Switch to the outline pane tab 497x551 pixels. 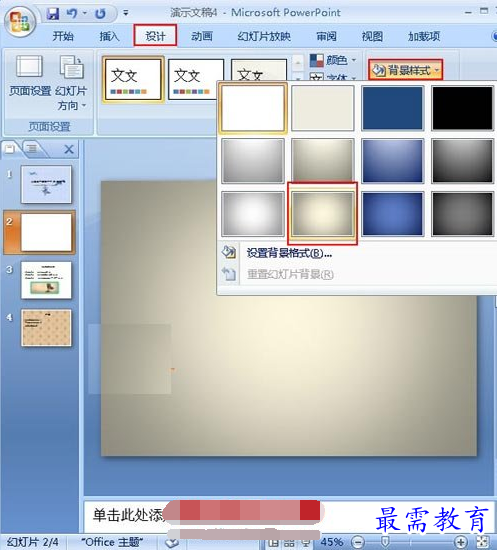(32, 149)
